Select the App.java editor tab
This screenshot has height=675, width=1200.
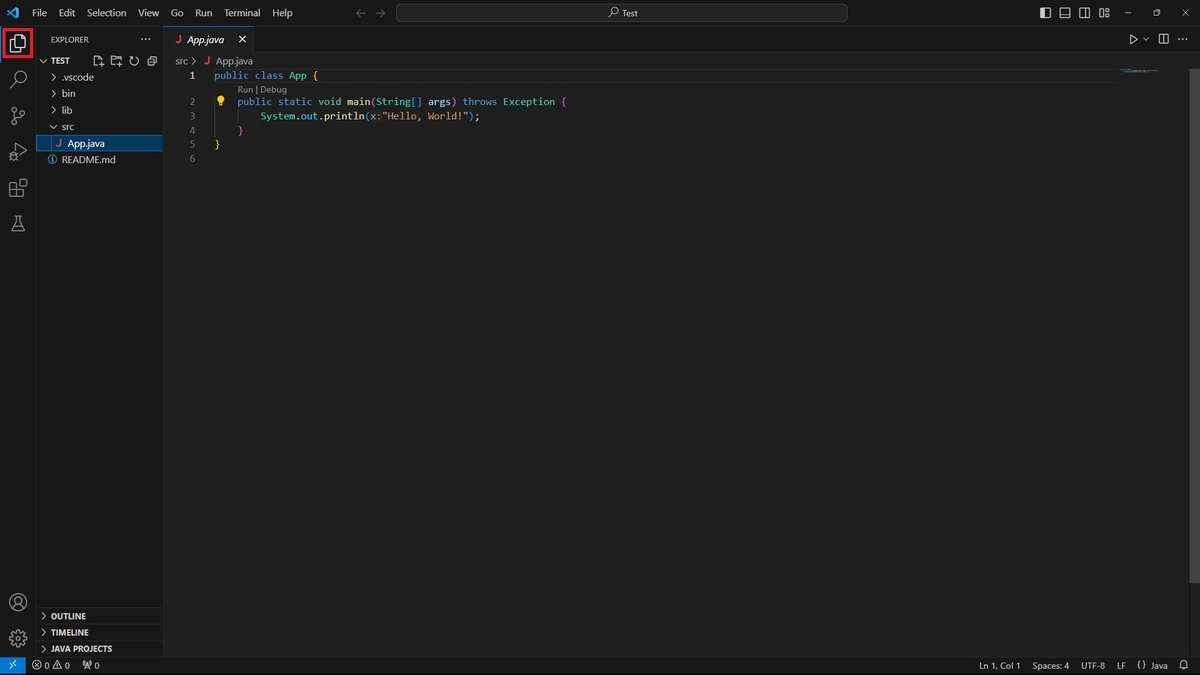pos(204,39)
